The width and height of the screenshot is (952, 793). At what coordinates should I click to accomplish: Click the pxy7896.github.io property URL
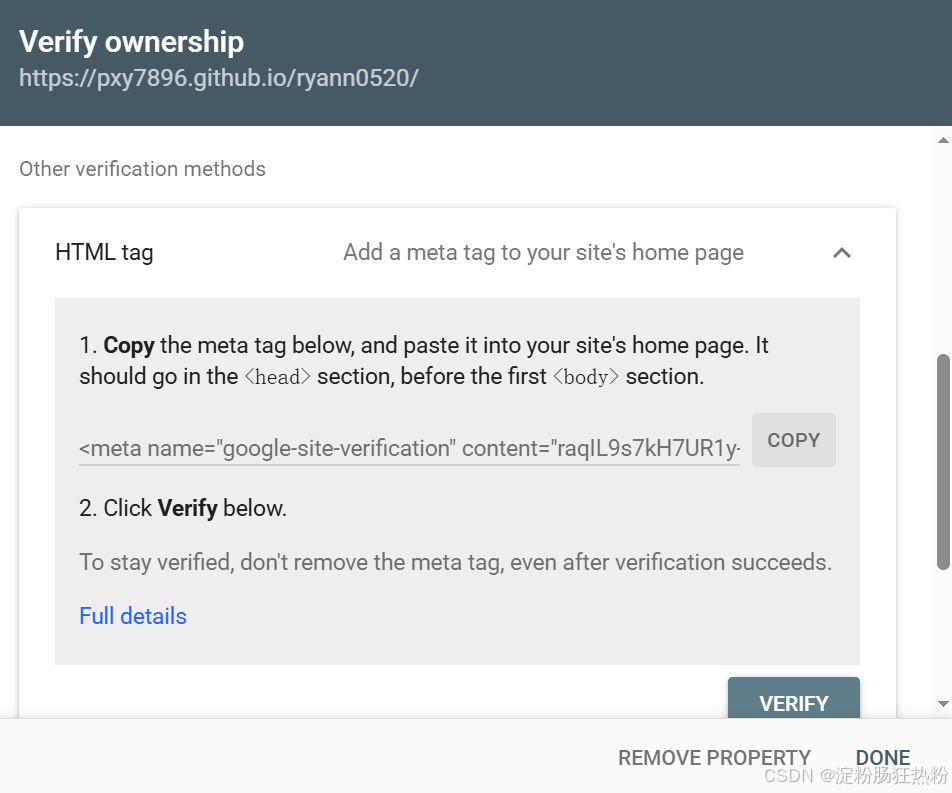click(219, 78)
